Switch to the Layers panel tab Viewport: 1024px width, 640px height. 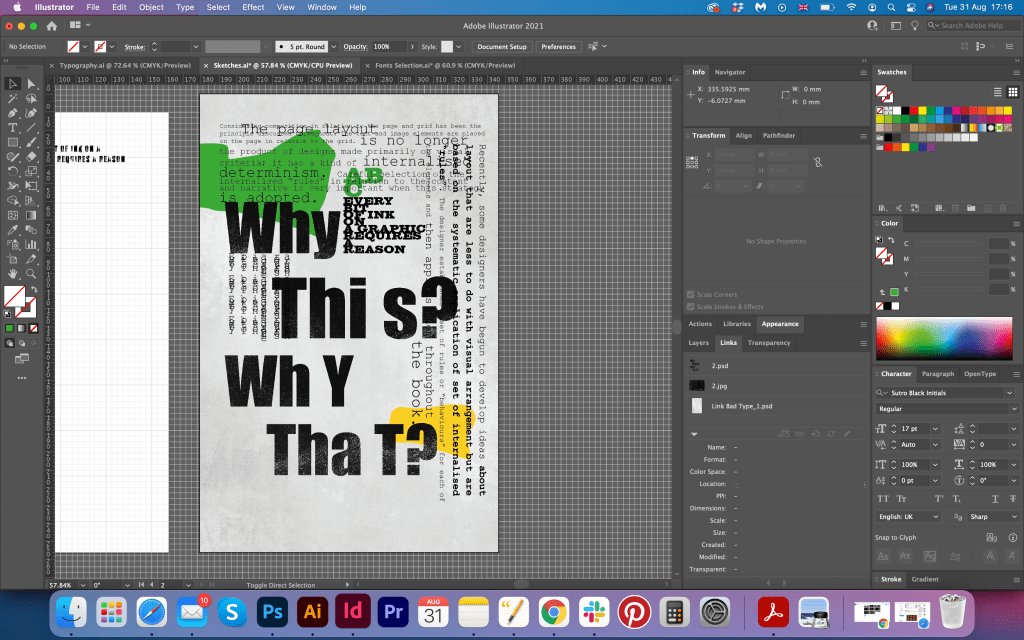(699, 343)
